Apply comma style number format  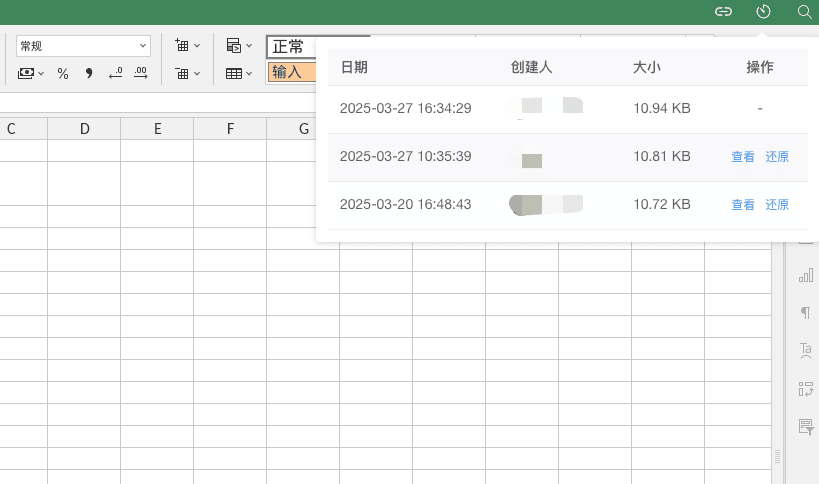click(89, 73)
